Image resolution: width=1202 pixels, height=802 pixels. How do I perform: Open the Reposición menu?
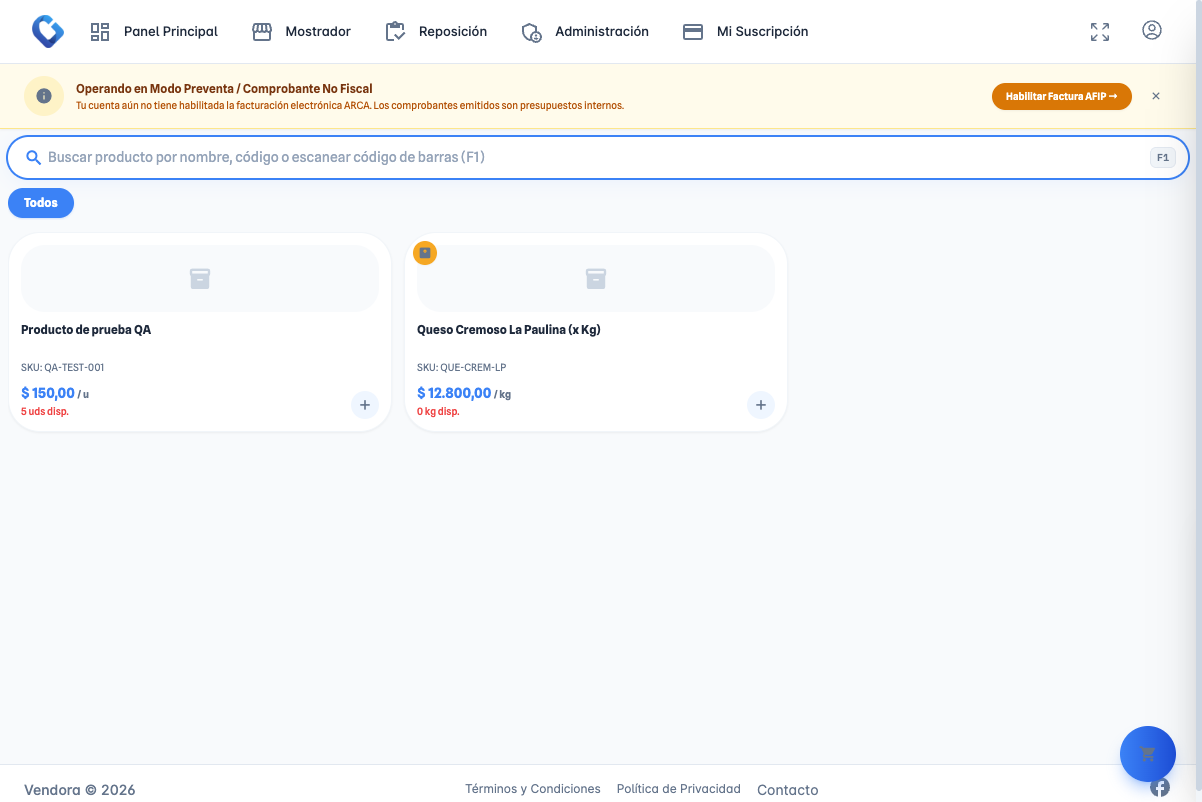coord(437,32)
